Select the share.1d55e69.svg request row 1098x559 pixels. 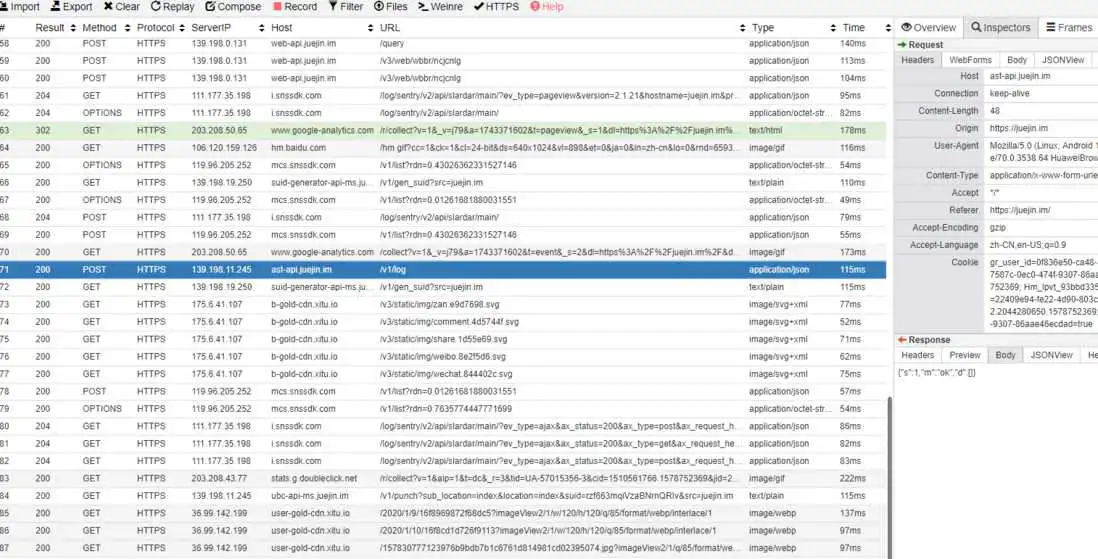[443, 339]
